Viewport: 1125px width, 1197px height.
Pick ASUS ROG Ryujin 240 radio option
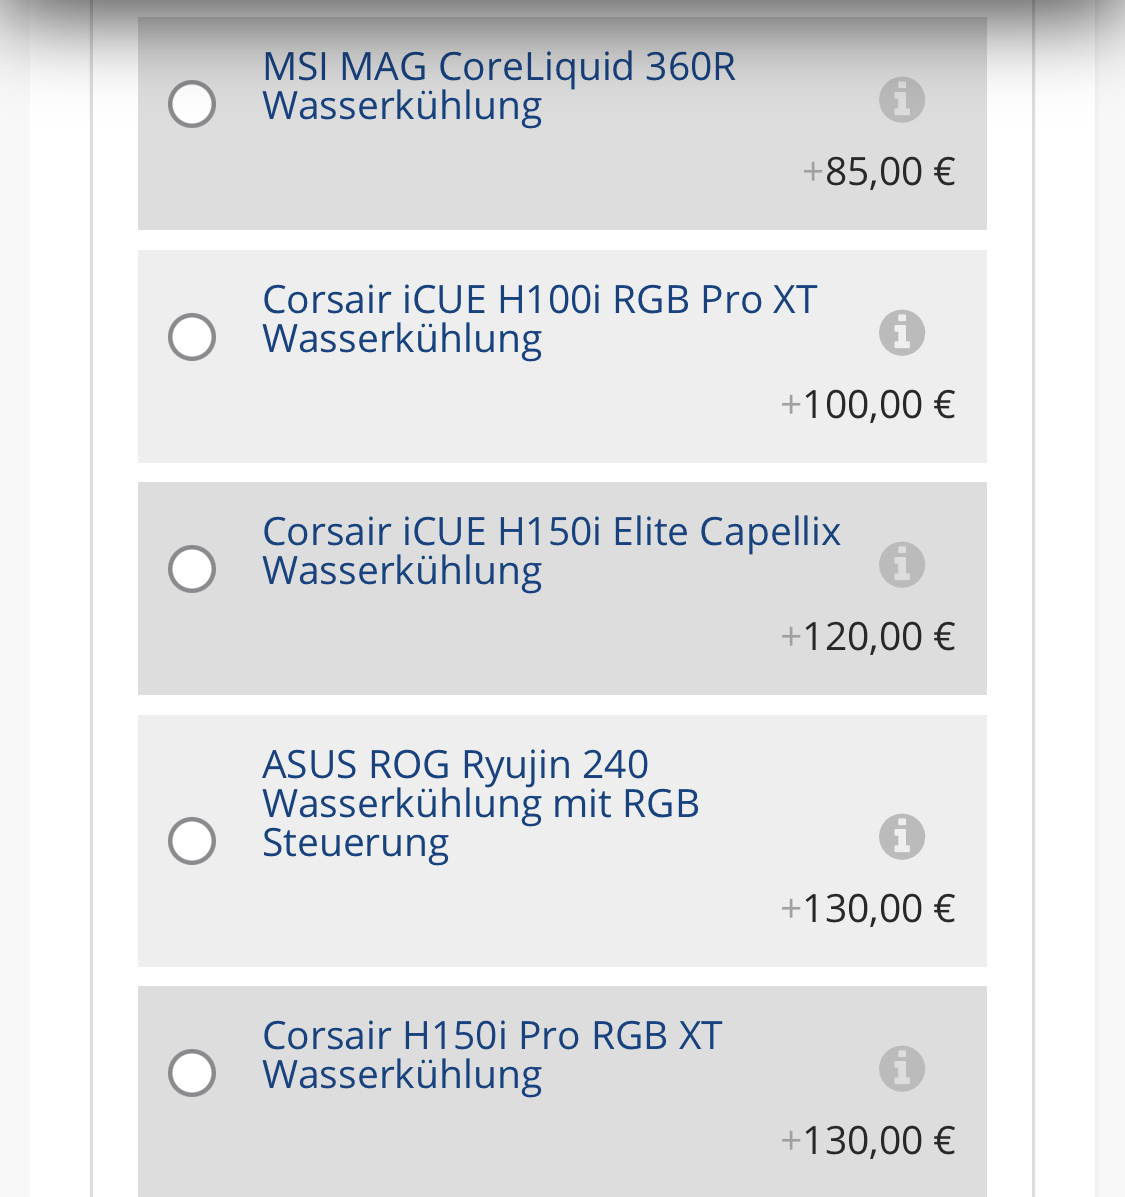tap(192, 840)
